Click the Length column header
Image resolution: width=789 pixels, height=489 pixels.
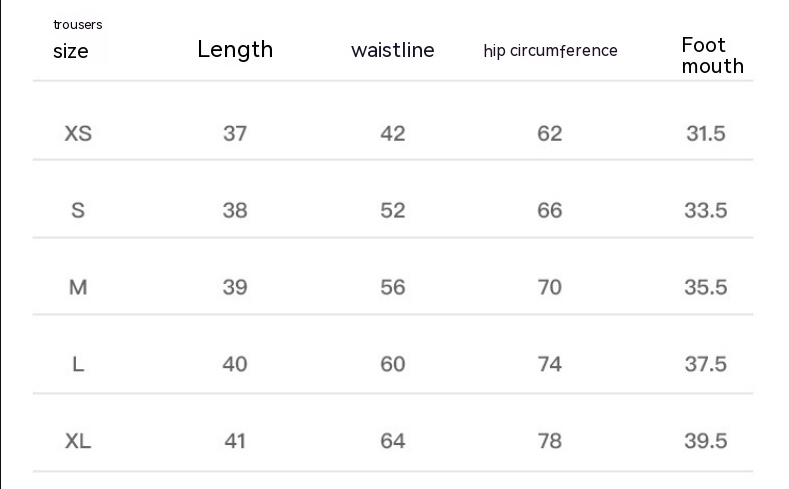235,50
